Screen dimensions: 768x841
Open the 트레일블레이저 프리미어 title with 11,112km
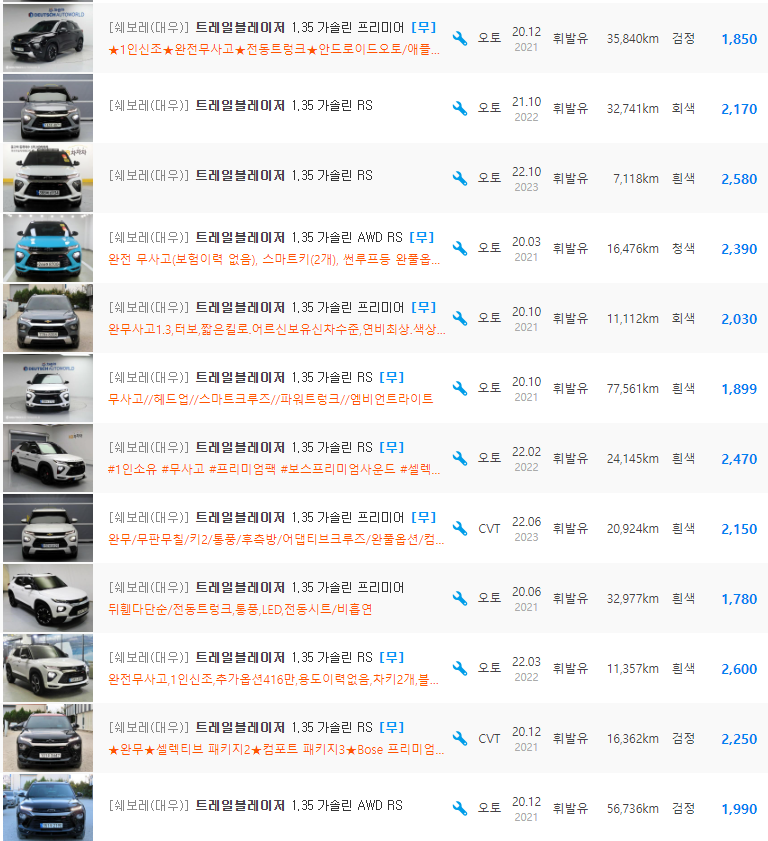point(256,307)
